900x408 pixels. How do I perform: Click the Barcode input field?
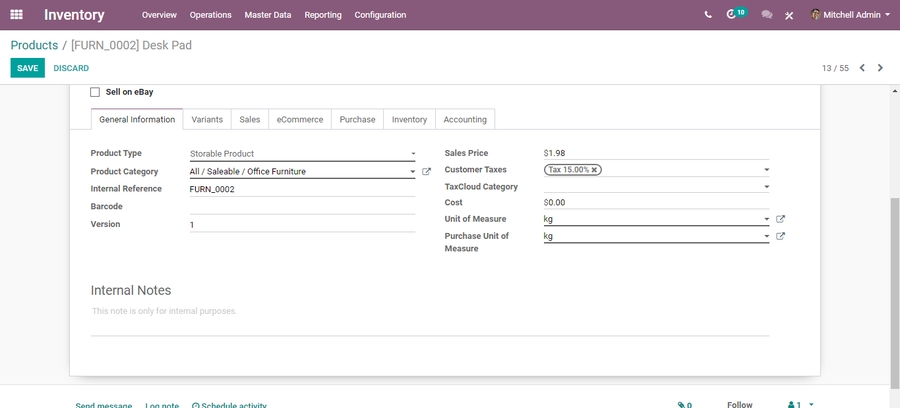302,206
